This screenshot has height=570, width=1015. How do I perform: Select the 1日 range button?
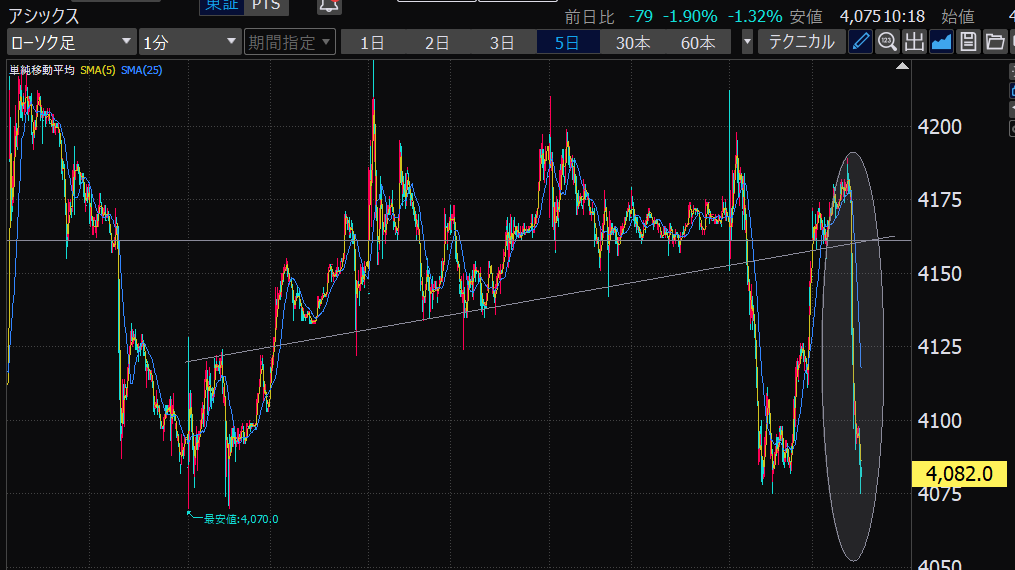coord(372,42)
